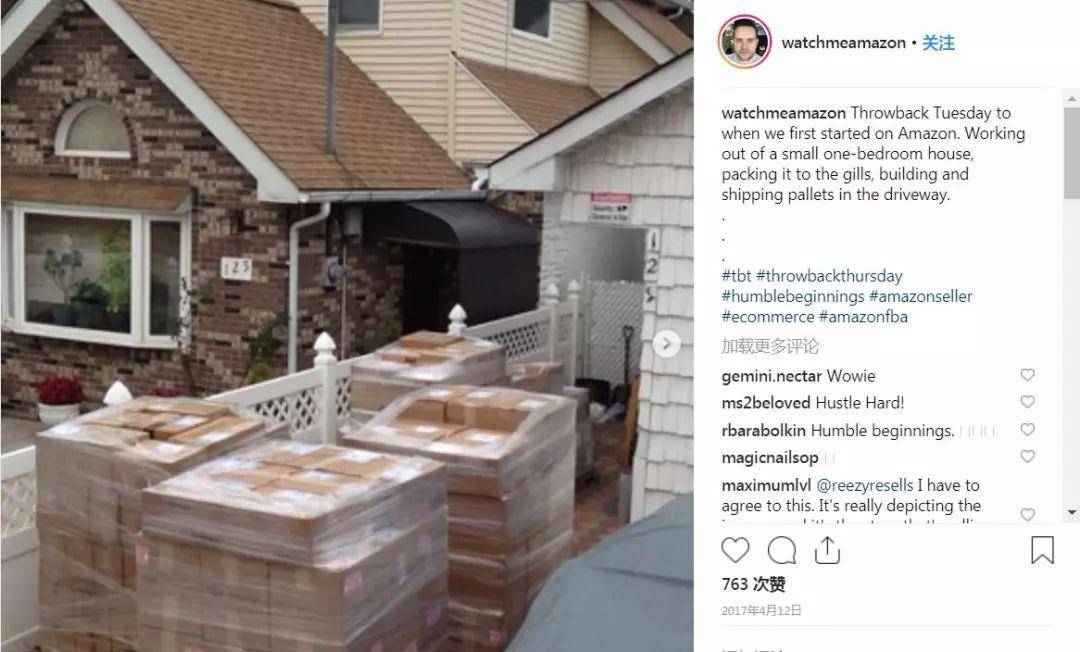The width and height of the screenshot is (1080, 652).
Task: Save the post with bookmark icon
Action: coord(1042,550)
